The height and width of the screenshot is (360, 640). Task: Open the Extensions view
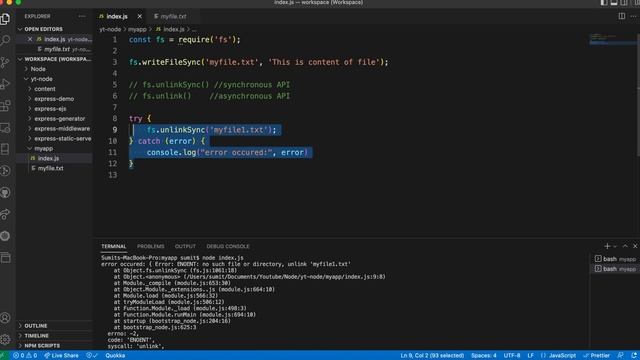(5, 106)
